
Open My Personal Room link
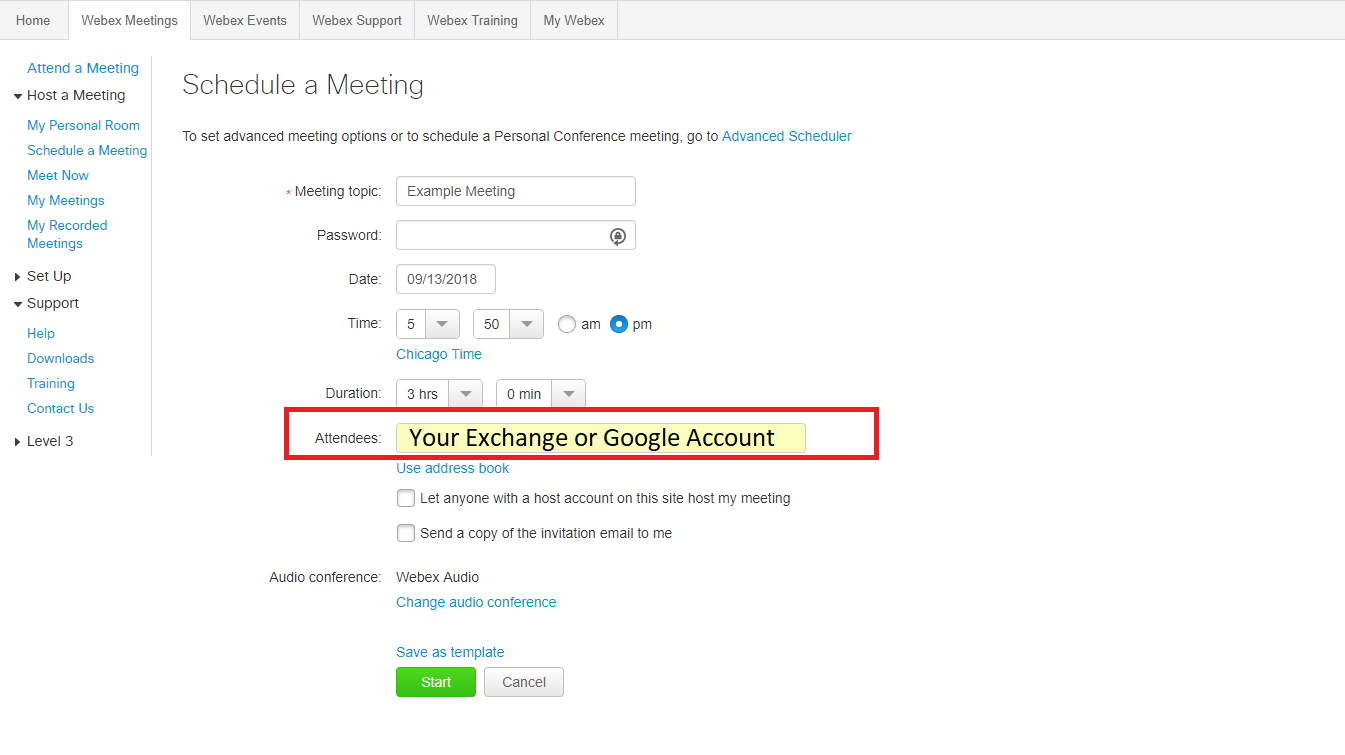pos(83,125)
